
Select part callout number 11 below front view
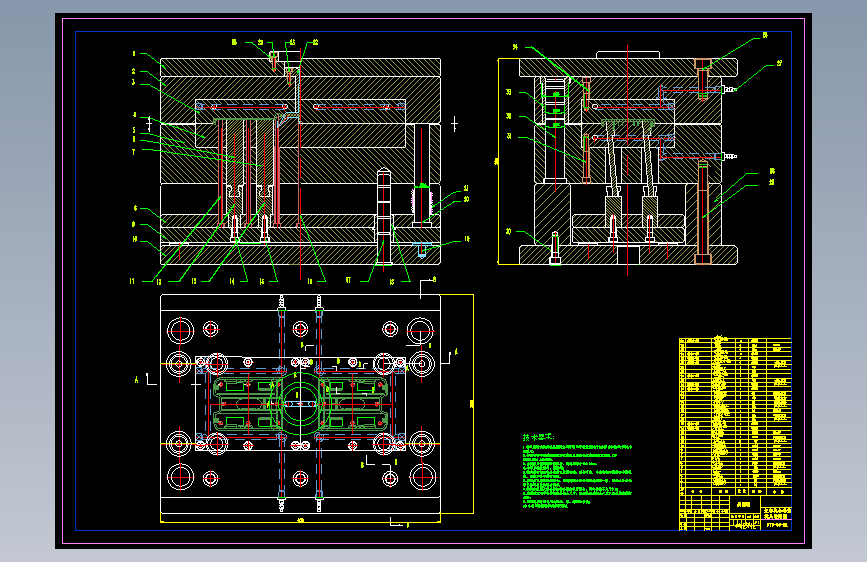pyautogui.click(x=132, y=282)
